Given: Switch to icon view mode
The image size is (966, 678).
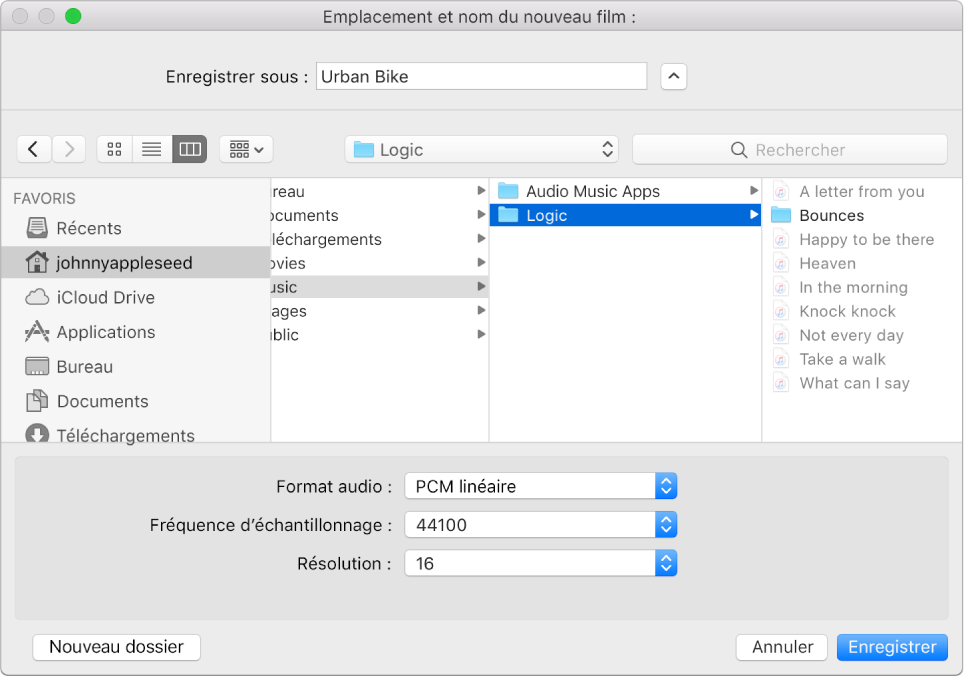Looking at the screenshot, I should (114, 150).
